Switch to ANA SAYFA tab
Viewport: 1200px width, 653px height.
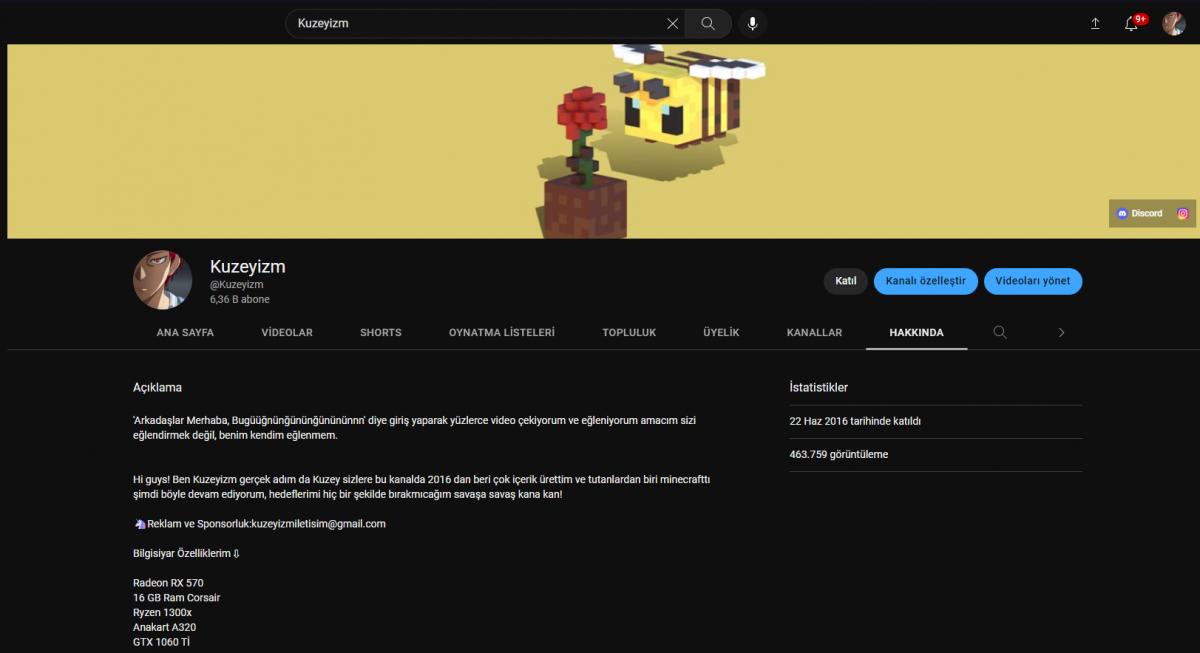(185, 332)
